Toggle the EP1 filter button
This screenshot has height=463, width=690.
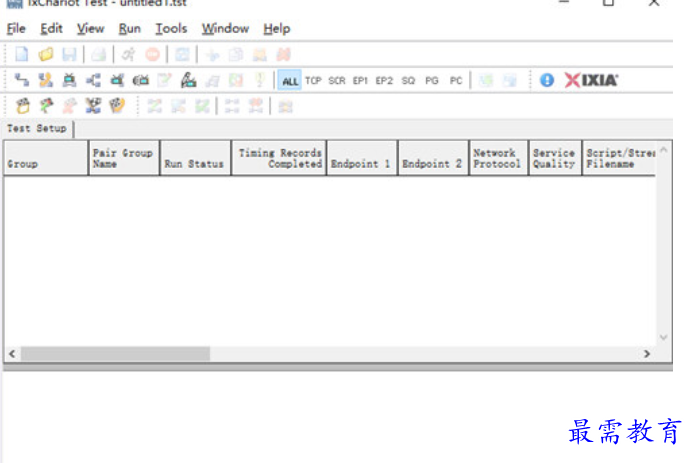360,81
